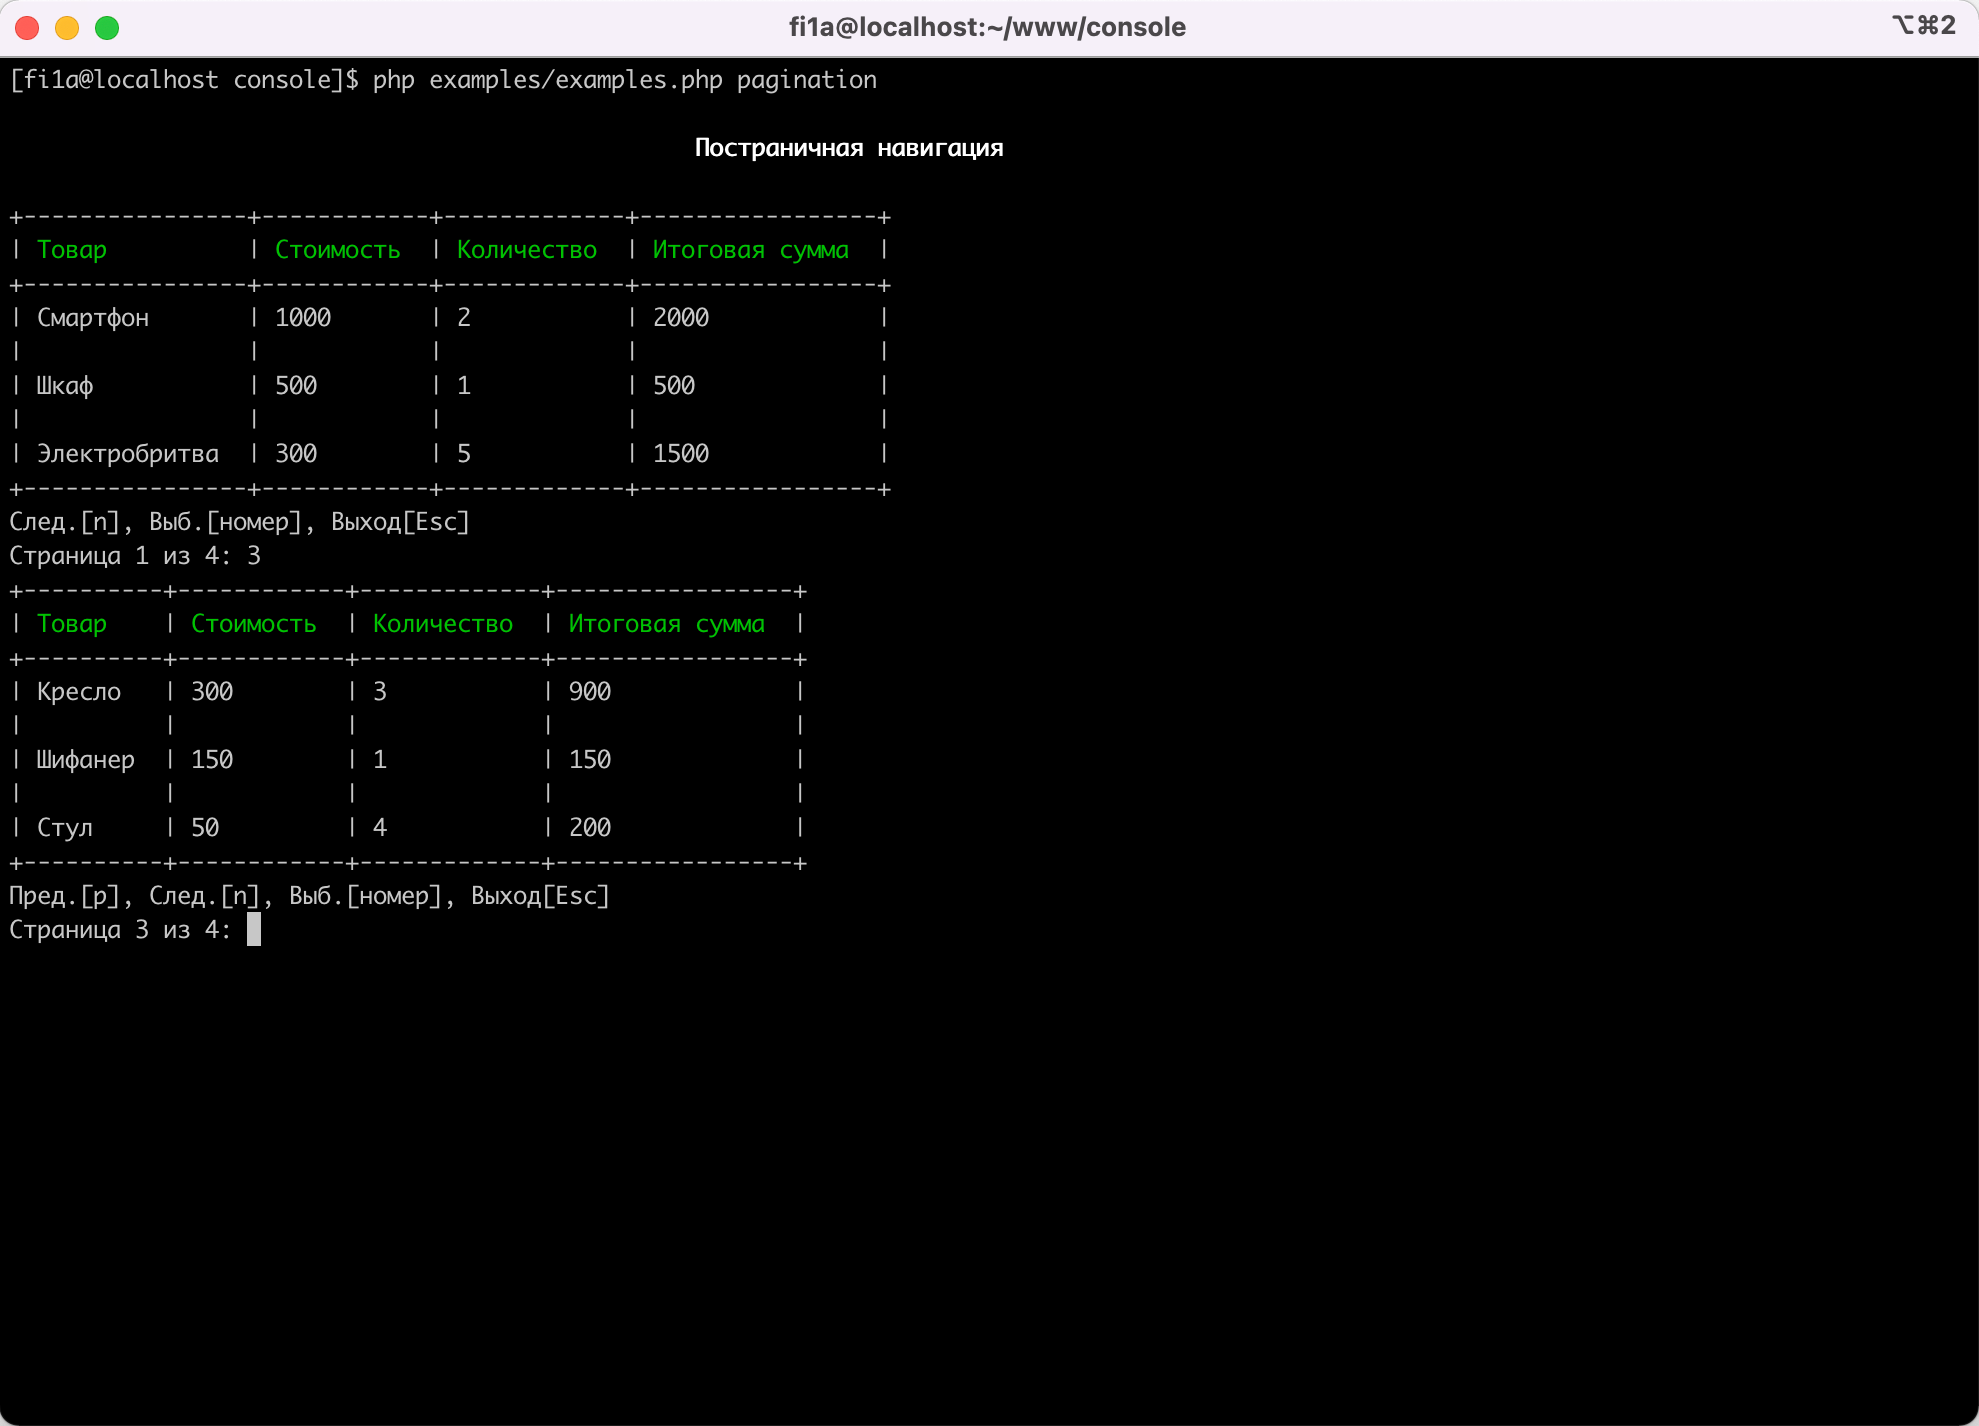Viewport: 1979px width, 1426px height.
Task: Click 'Итоговая сумма' header in the first table
Action: 751,250
